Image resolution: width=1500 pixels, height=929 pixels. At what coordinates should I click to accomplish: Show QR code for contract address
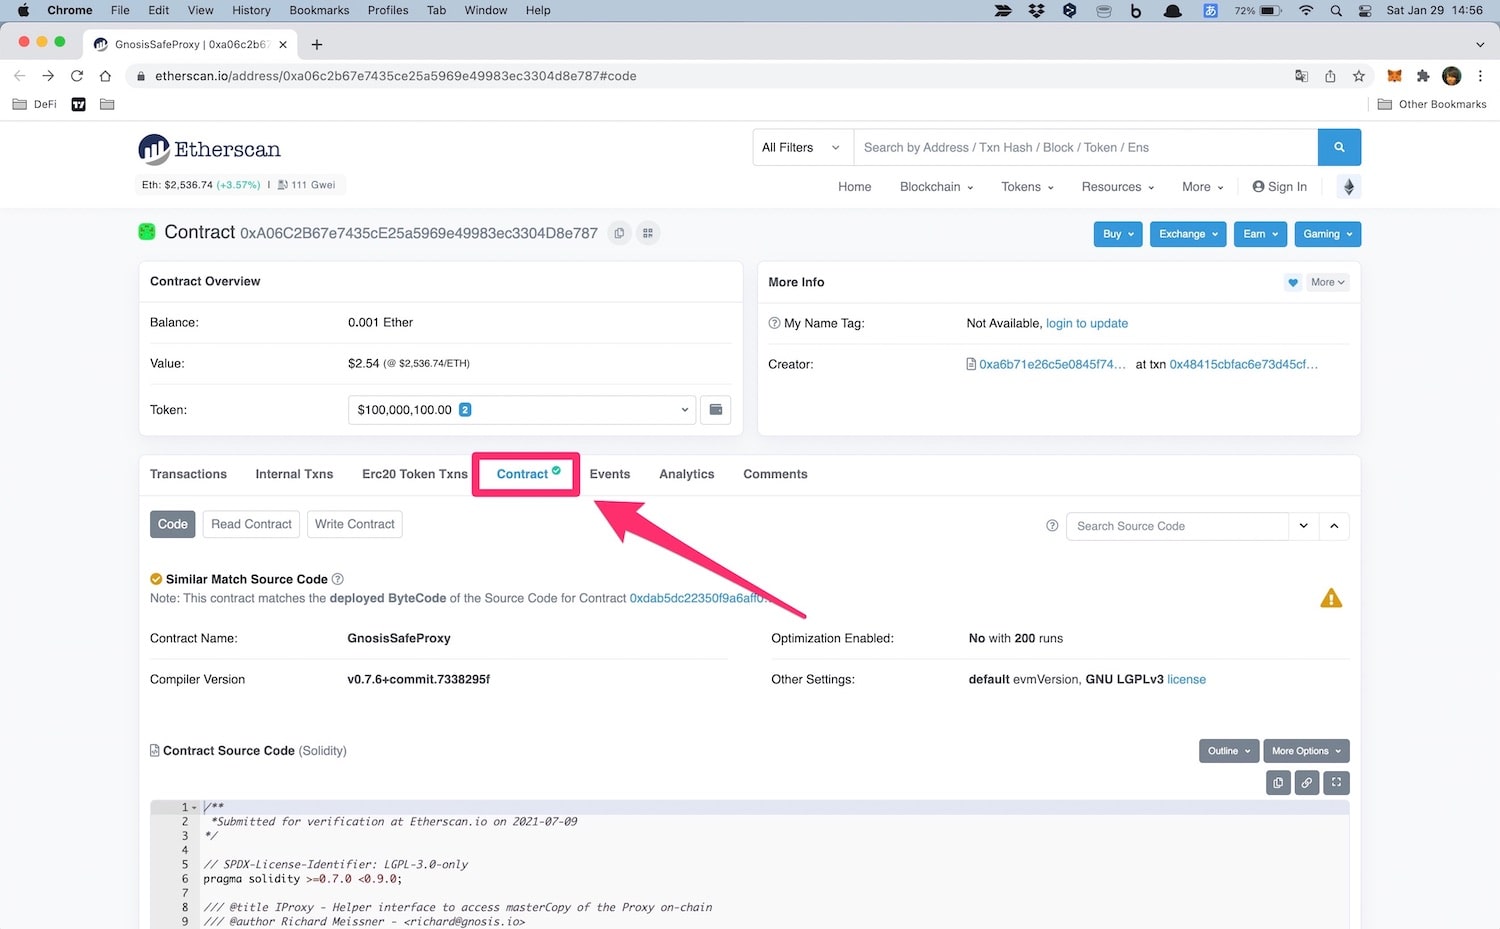(648, 233)
